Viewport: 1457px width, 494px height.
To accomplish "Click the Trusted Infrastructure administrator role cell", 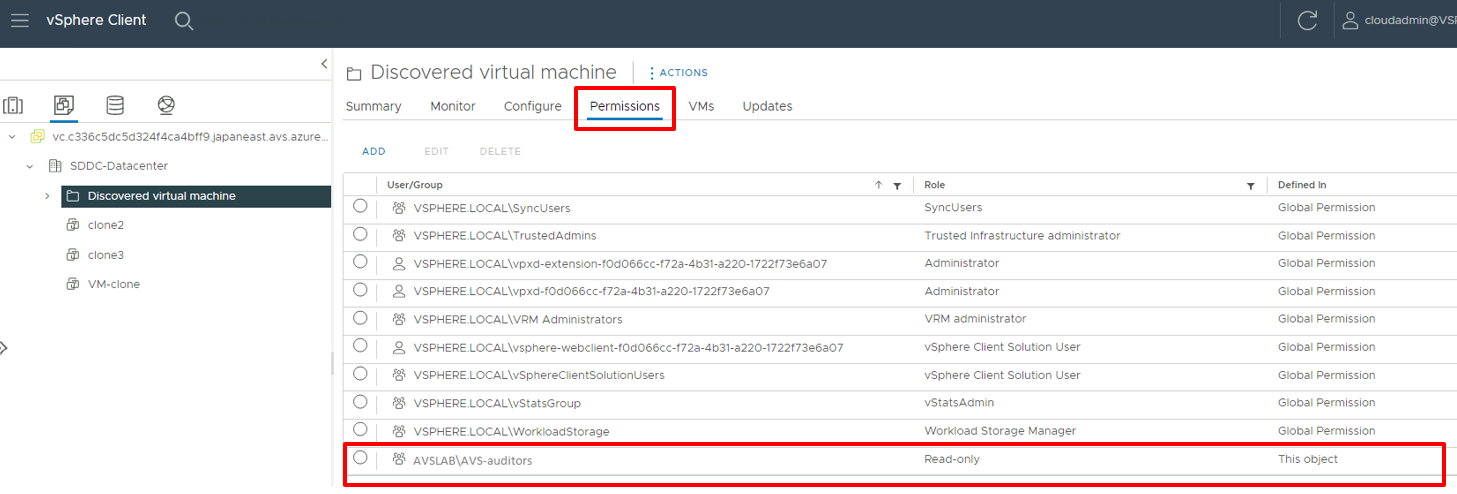I will [x=1022, y=236].
